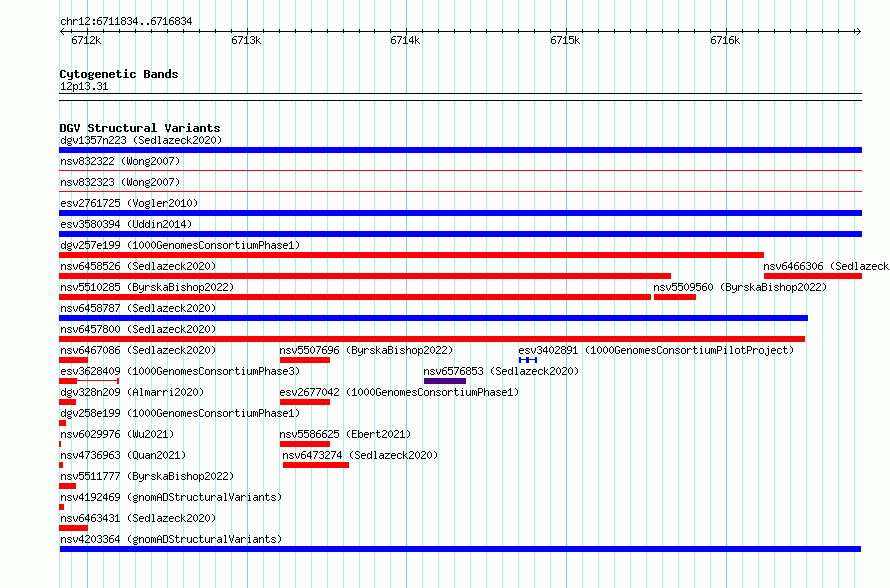Click nsv6457800 (Sedlazeck2020) label

coord(138,329)
